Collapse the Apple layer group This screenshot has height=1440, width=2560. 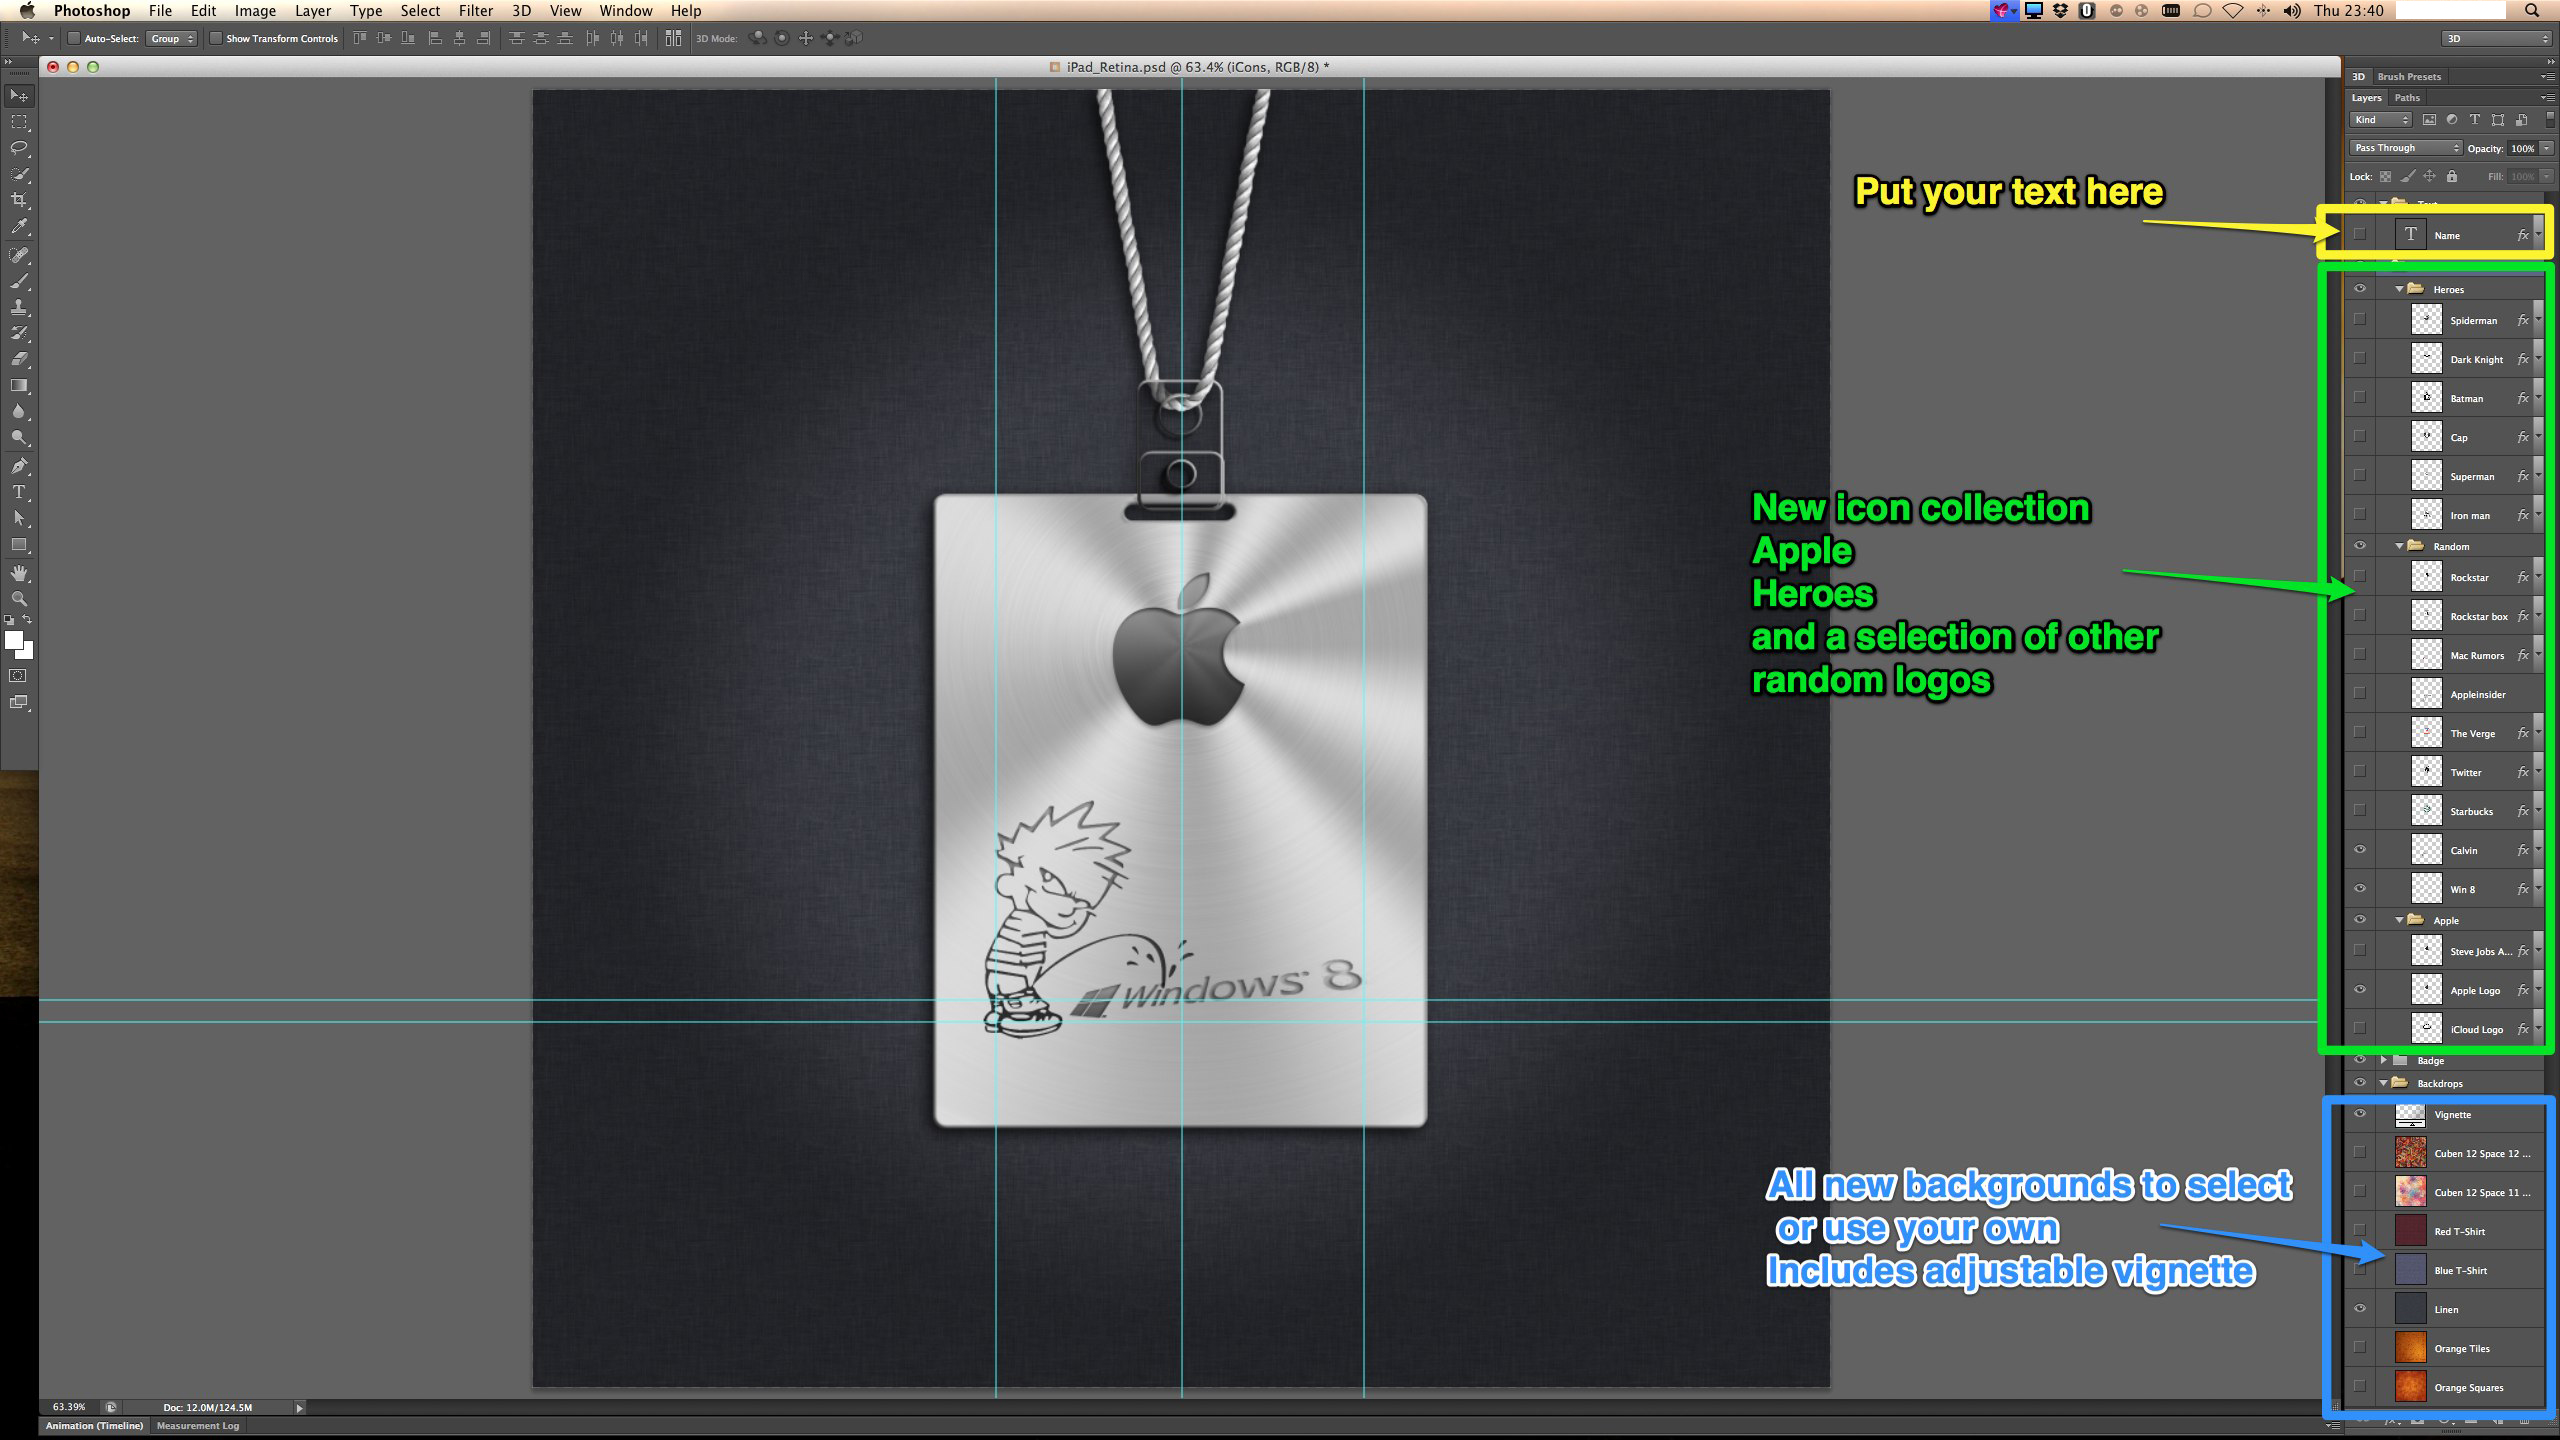pyautogui.click(x=2399, y=920)
